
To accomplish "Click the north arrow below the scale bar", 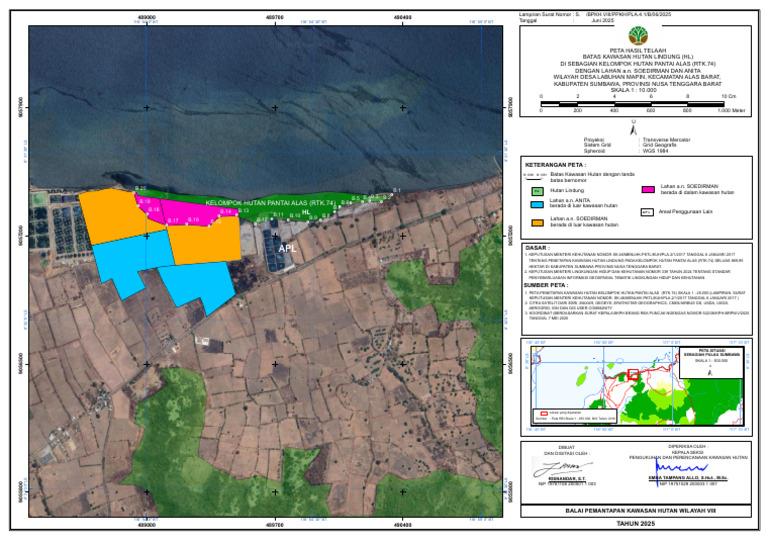I will [x=633, y=128].
